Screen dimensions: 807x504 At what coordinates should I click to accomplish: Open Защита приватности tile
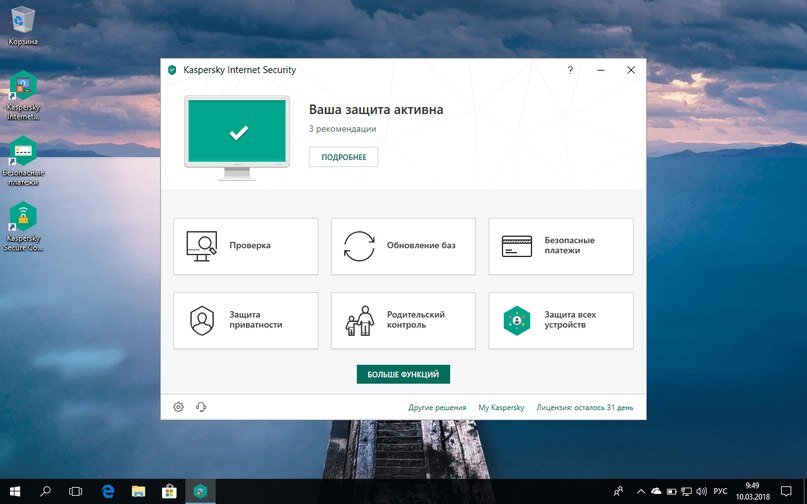pyautogui.click(x=245, y=320)
